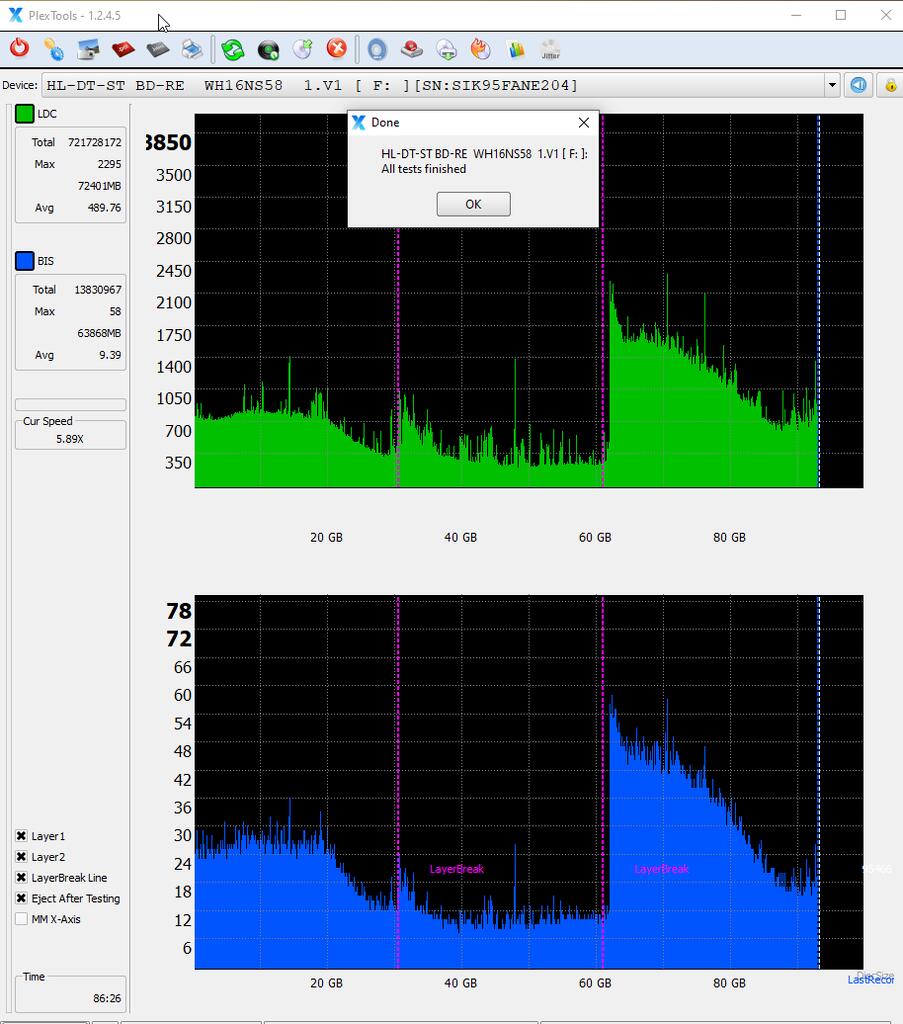The width and height of the screenshot is (903, 1024).
Task: Click the LastRecor label at bottom right
Action: (871, 980)
